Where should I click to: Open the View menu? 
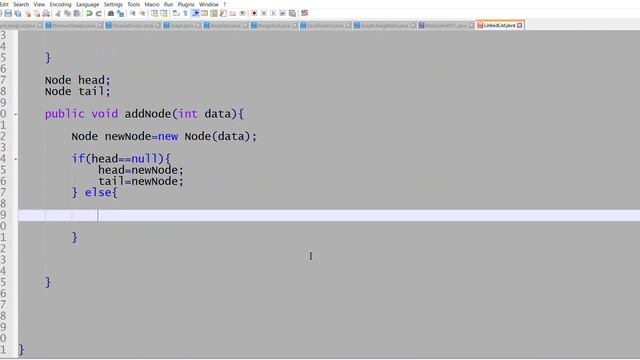(39, 4)
